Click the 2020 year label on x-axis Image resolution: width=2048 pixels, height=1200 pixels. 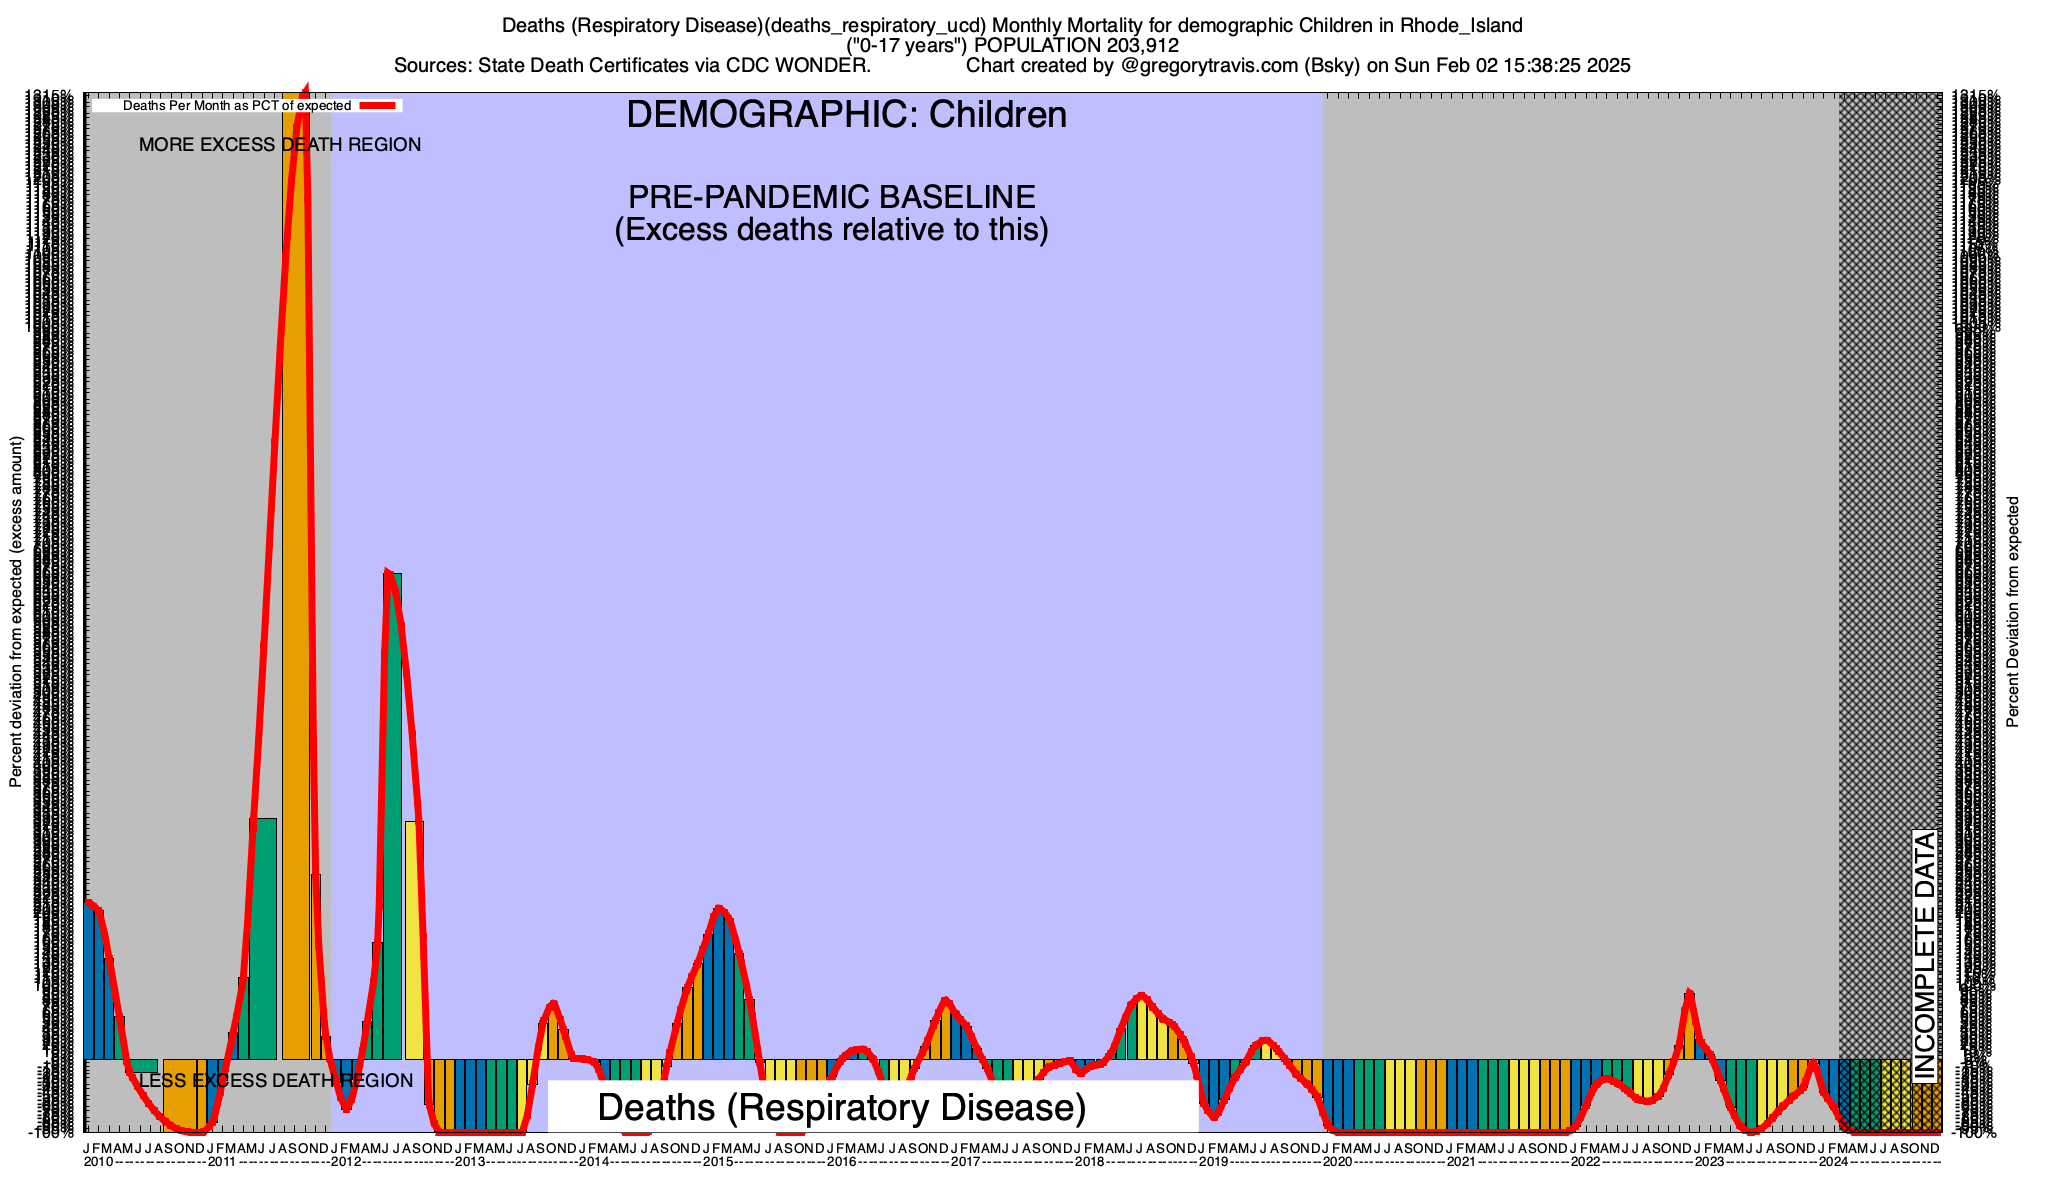1337,1162
